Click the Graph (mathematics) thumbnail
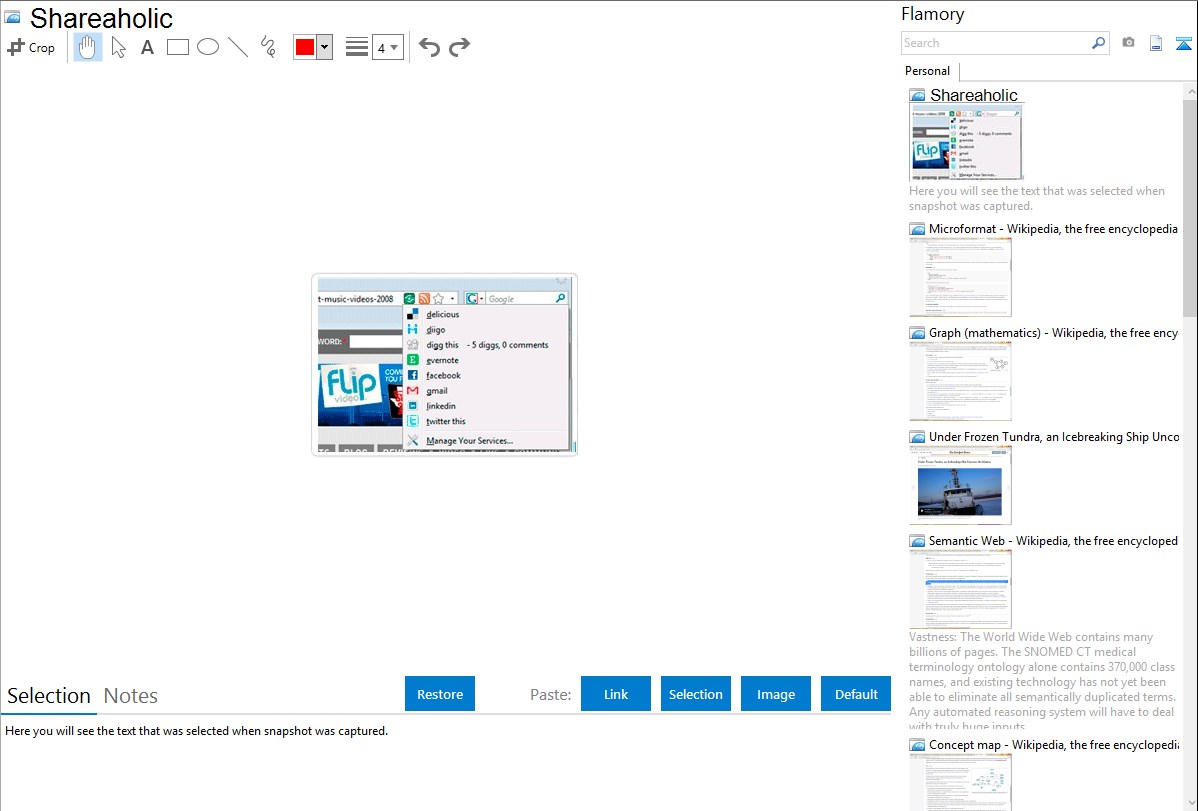 tap(960, 381)
